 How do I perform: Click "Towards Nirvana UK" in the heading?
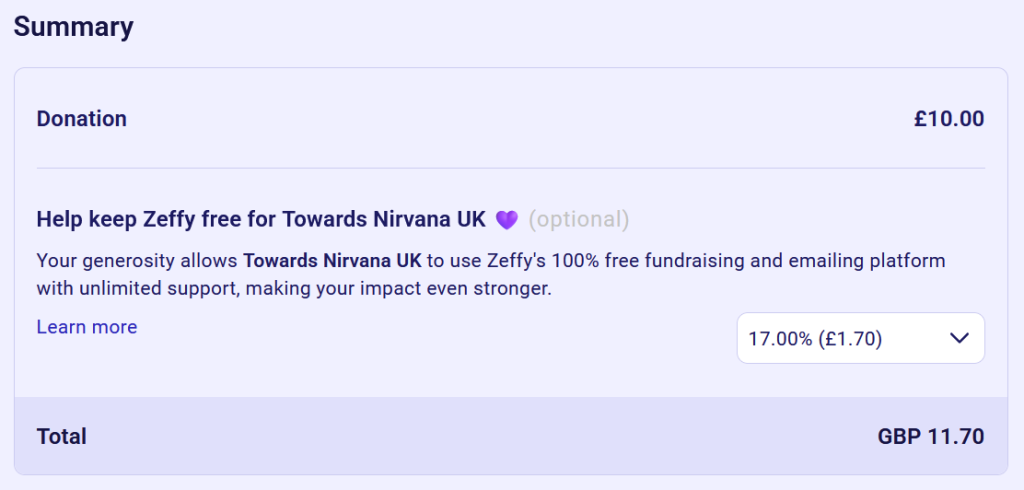coord(385,219)
